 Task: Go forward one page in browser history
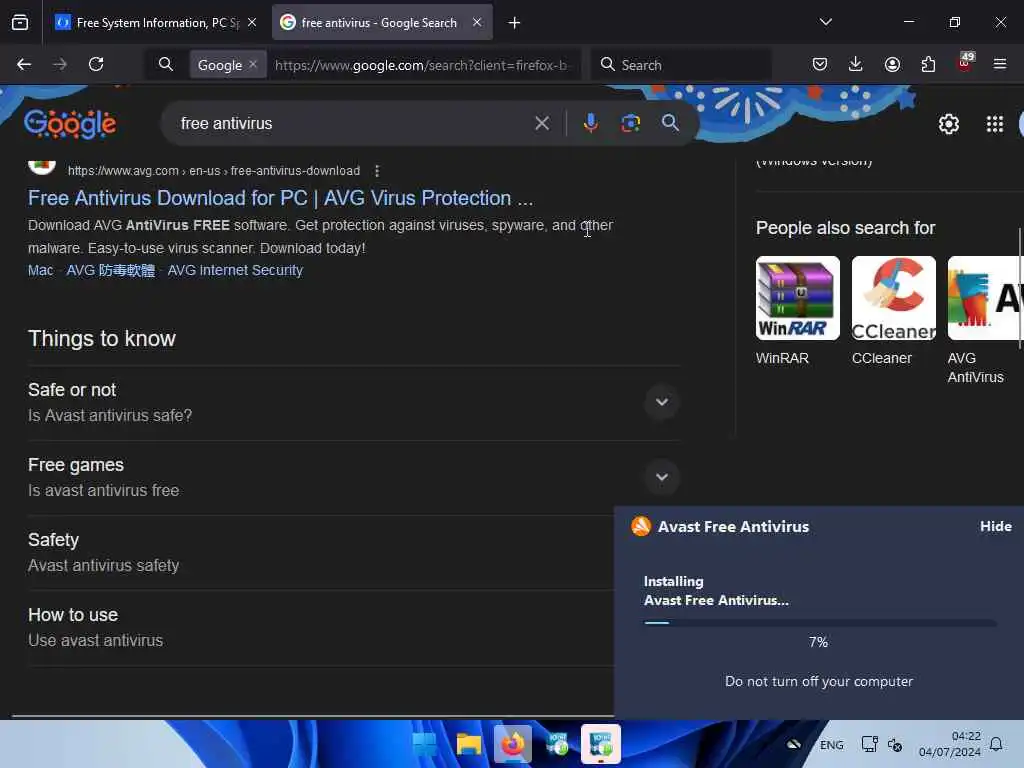[x=60, y=65]
